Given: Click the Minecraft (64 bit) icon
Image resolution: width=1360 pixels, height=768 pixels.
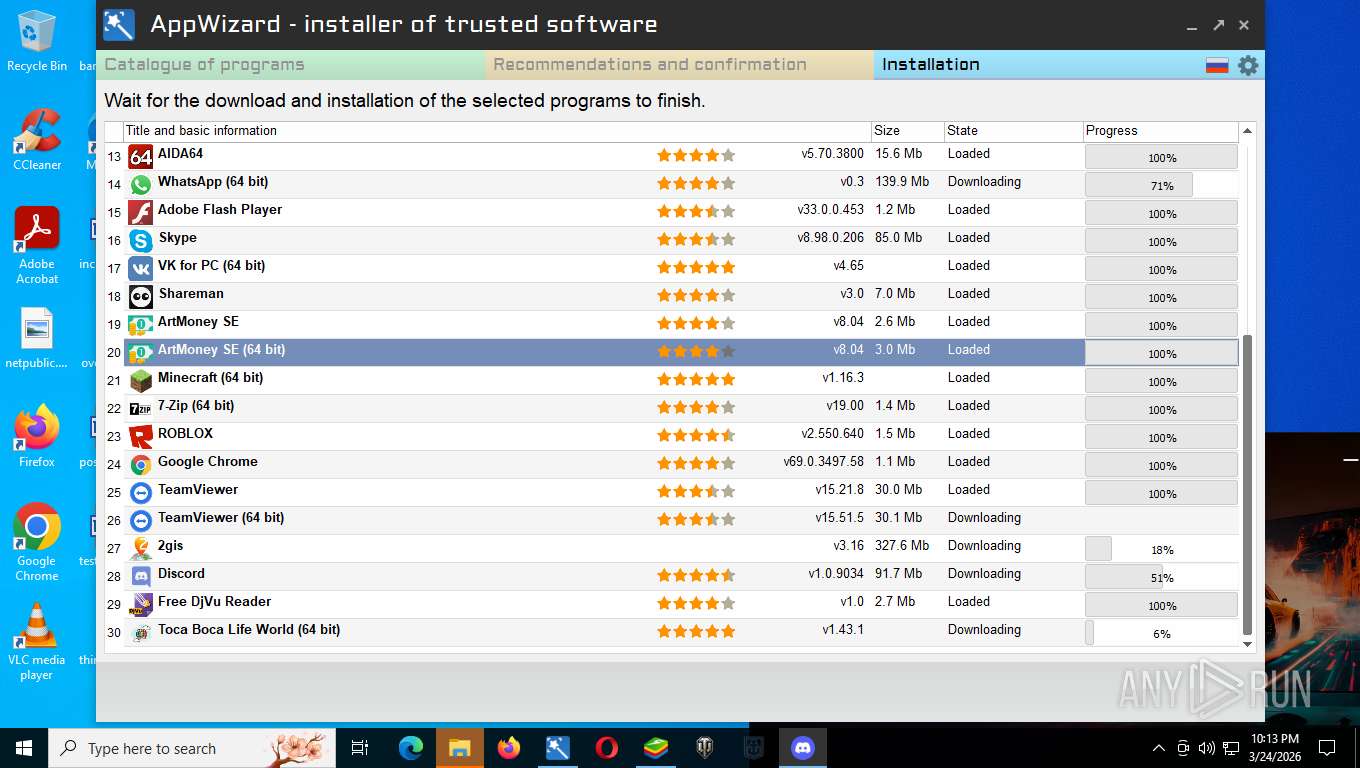Looking at the screenshot, I should [x=141, y=380].
